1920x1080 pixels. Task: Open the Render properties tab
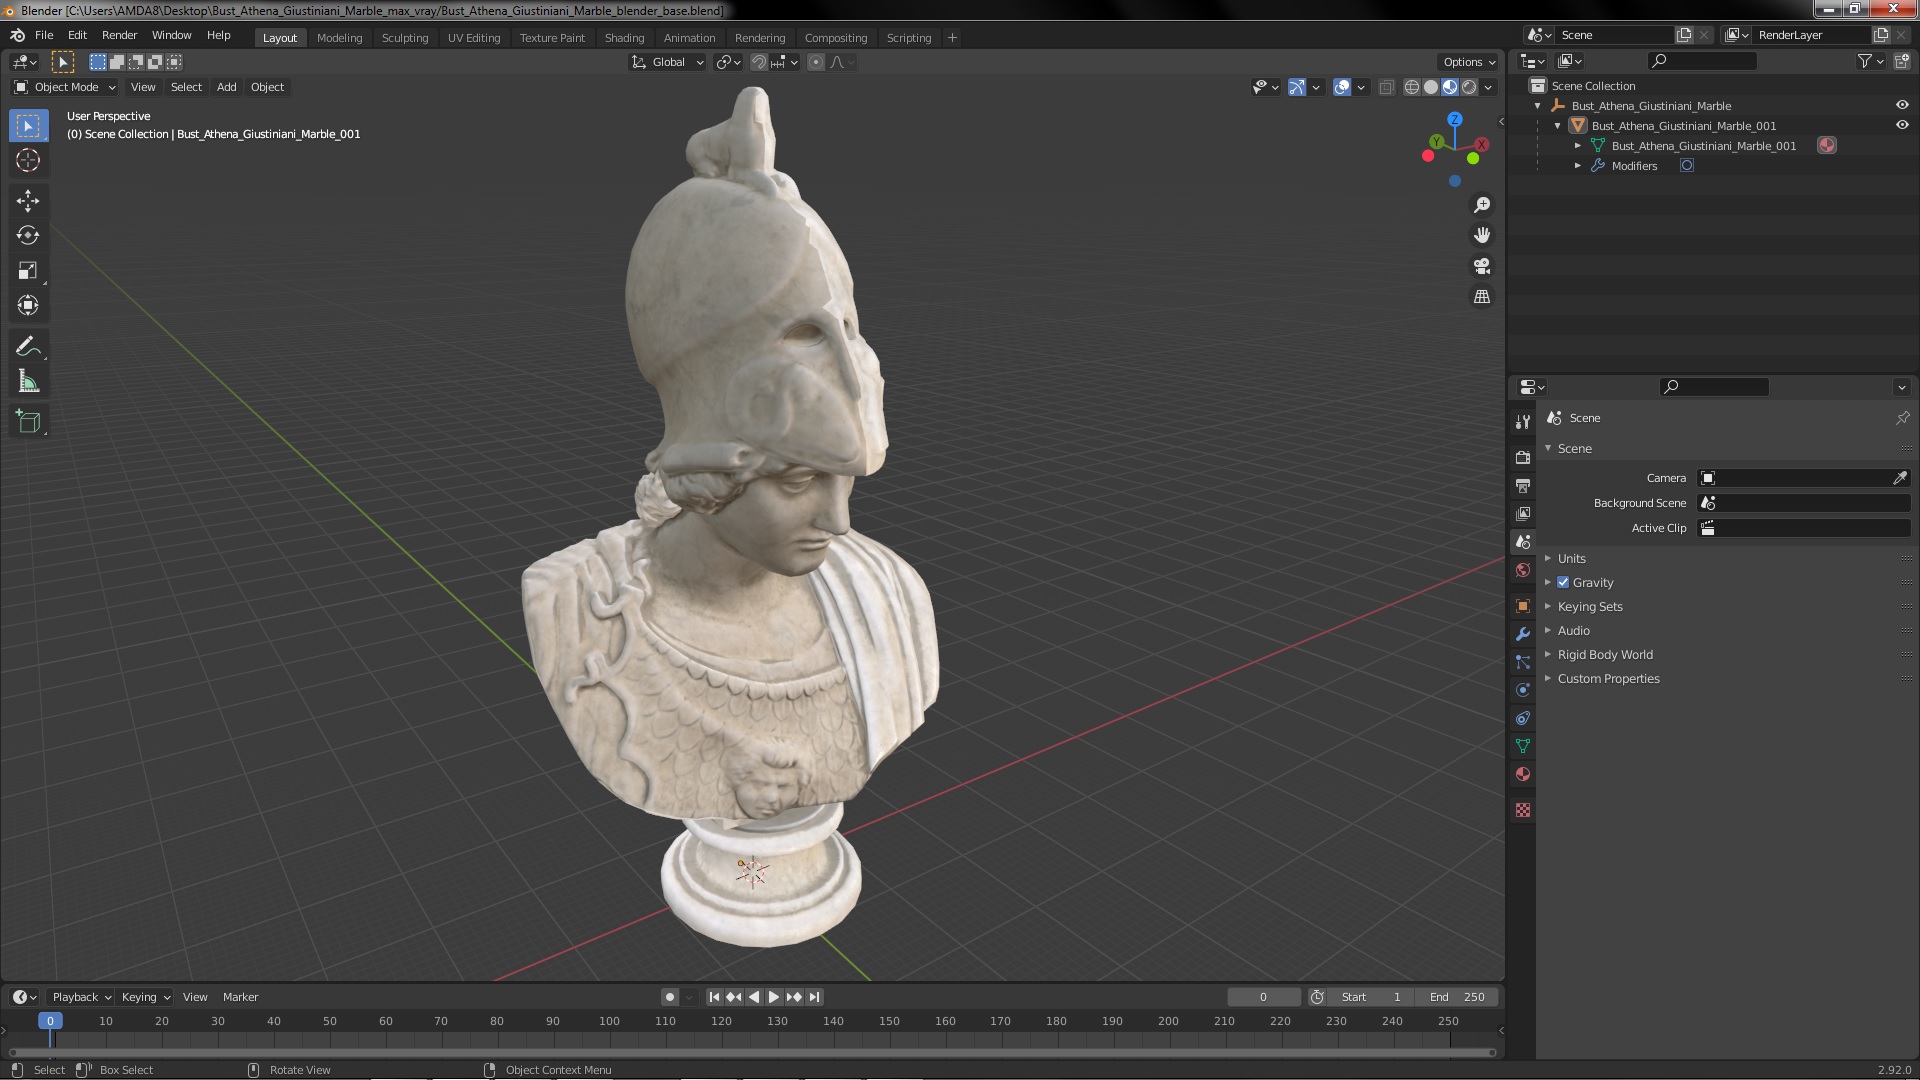1522,457
